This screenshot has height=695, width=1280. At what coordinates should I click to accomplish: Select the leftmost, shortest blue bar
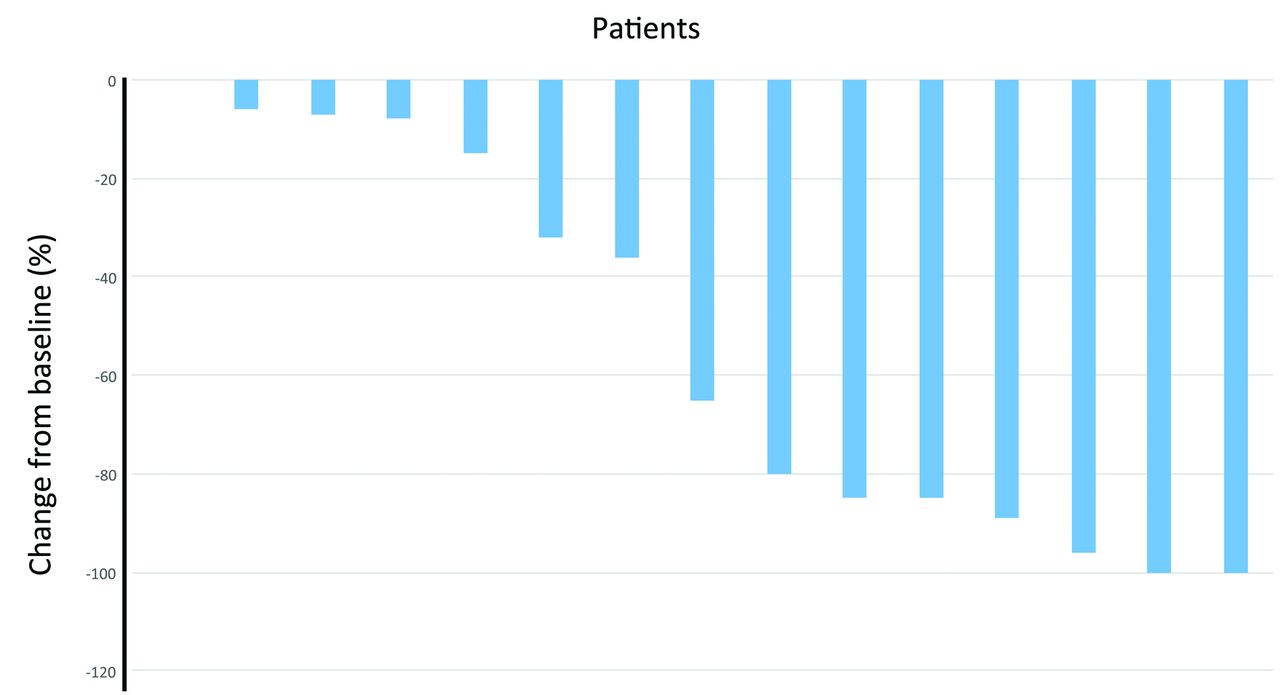[x=246, y=94]
